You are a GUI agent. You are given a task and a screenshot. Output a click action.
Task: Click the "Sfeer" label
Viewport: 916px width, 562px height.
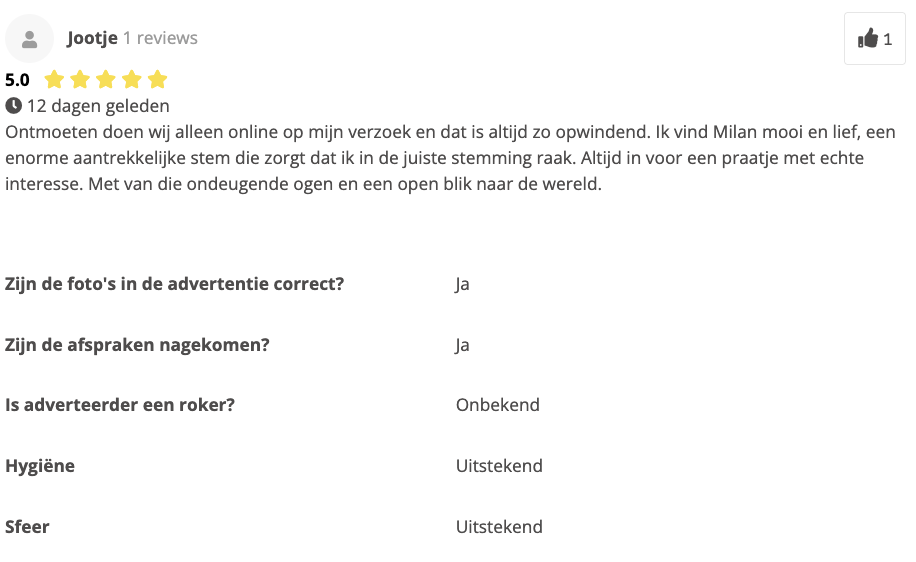tap(27, 527)
